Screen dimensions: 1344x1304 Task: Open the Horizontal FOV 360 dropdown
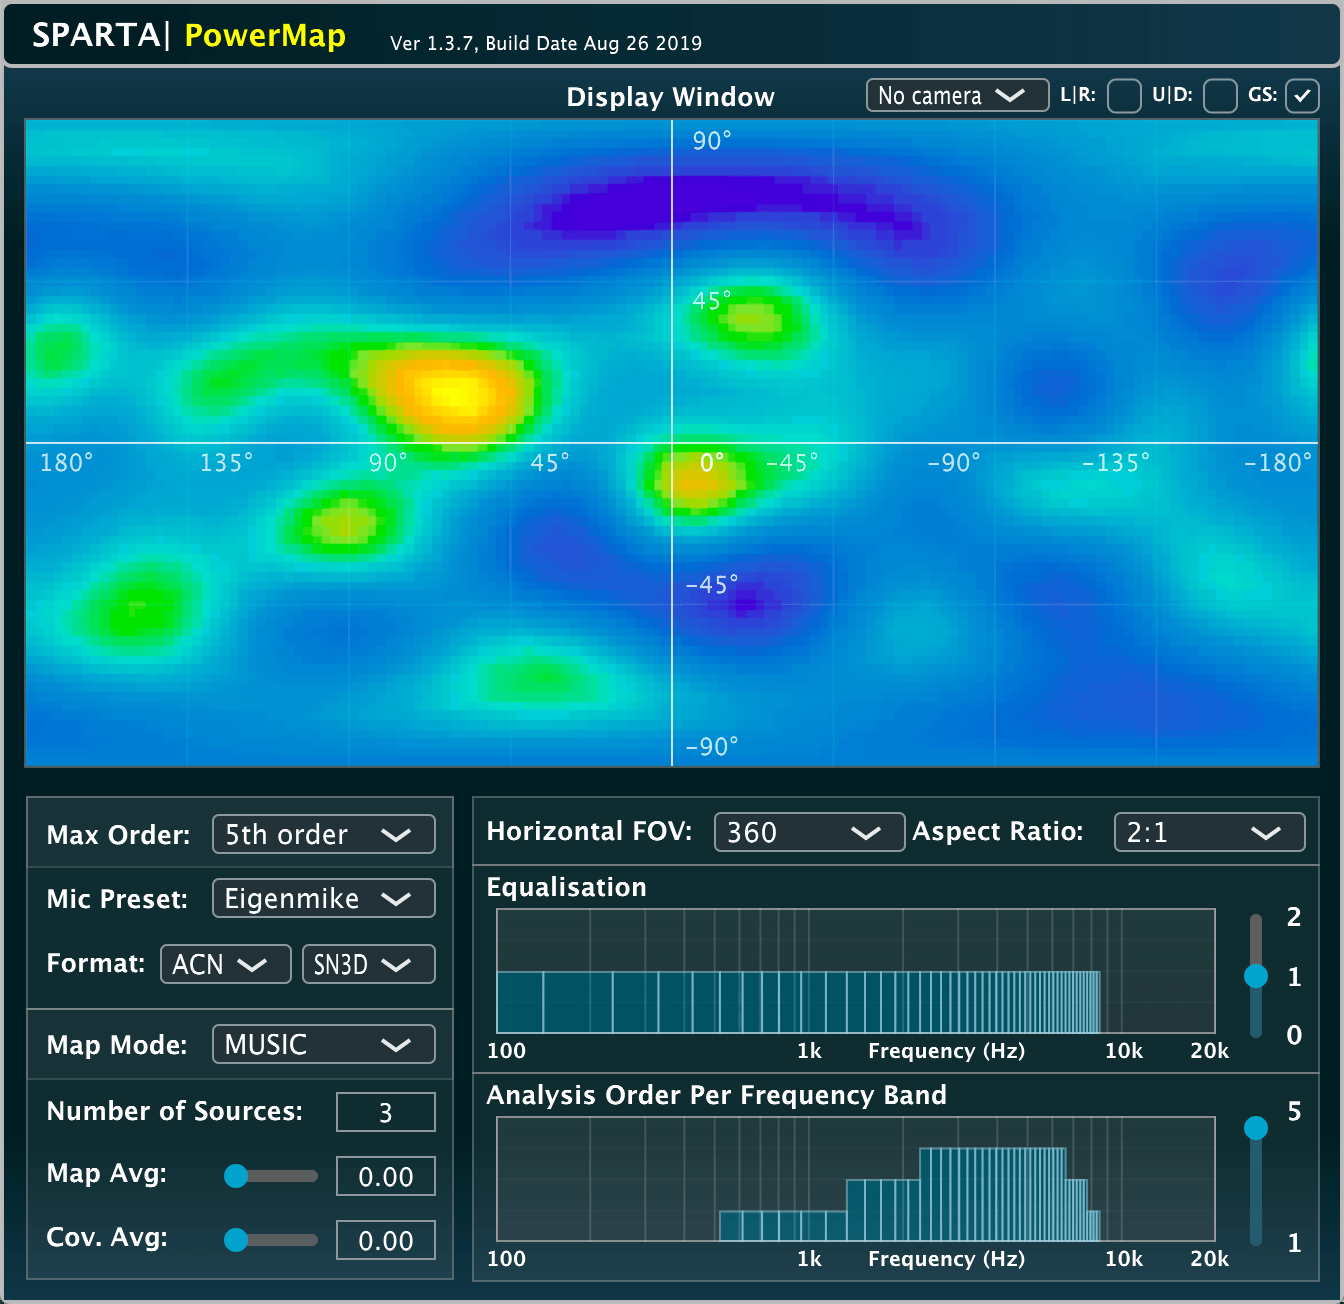pyautogui.click(x=808, y=832)
